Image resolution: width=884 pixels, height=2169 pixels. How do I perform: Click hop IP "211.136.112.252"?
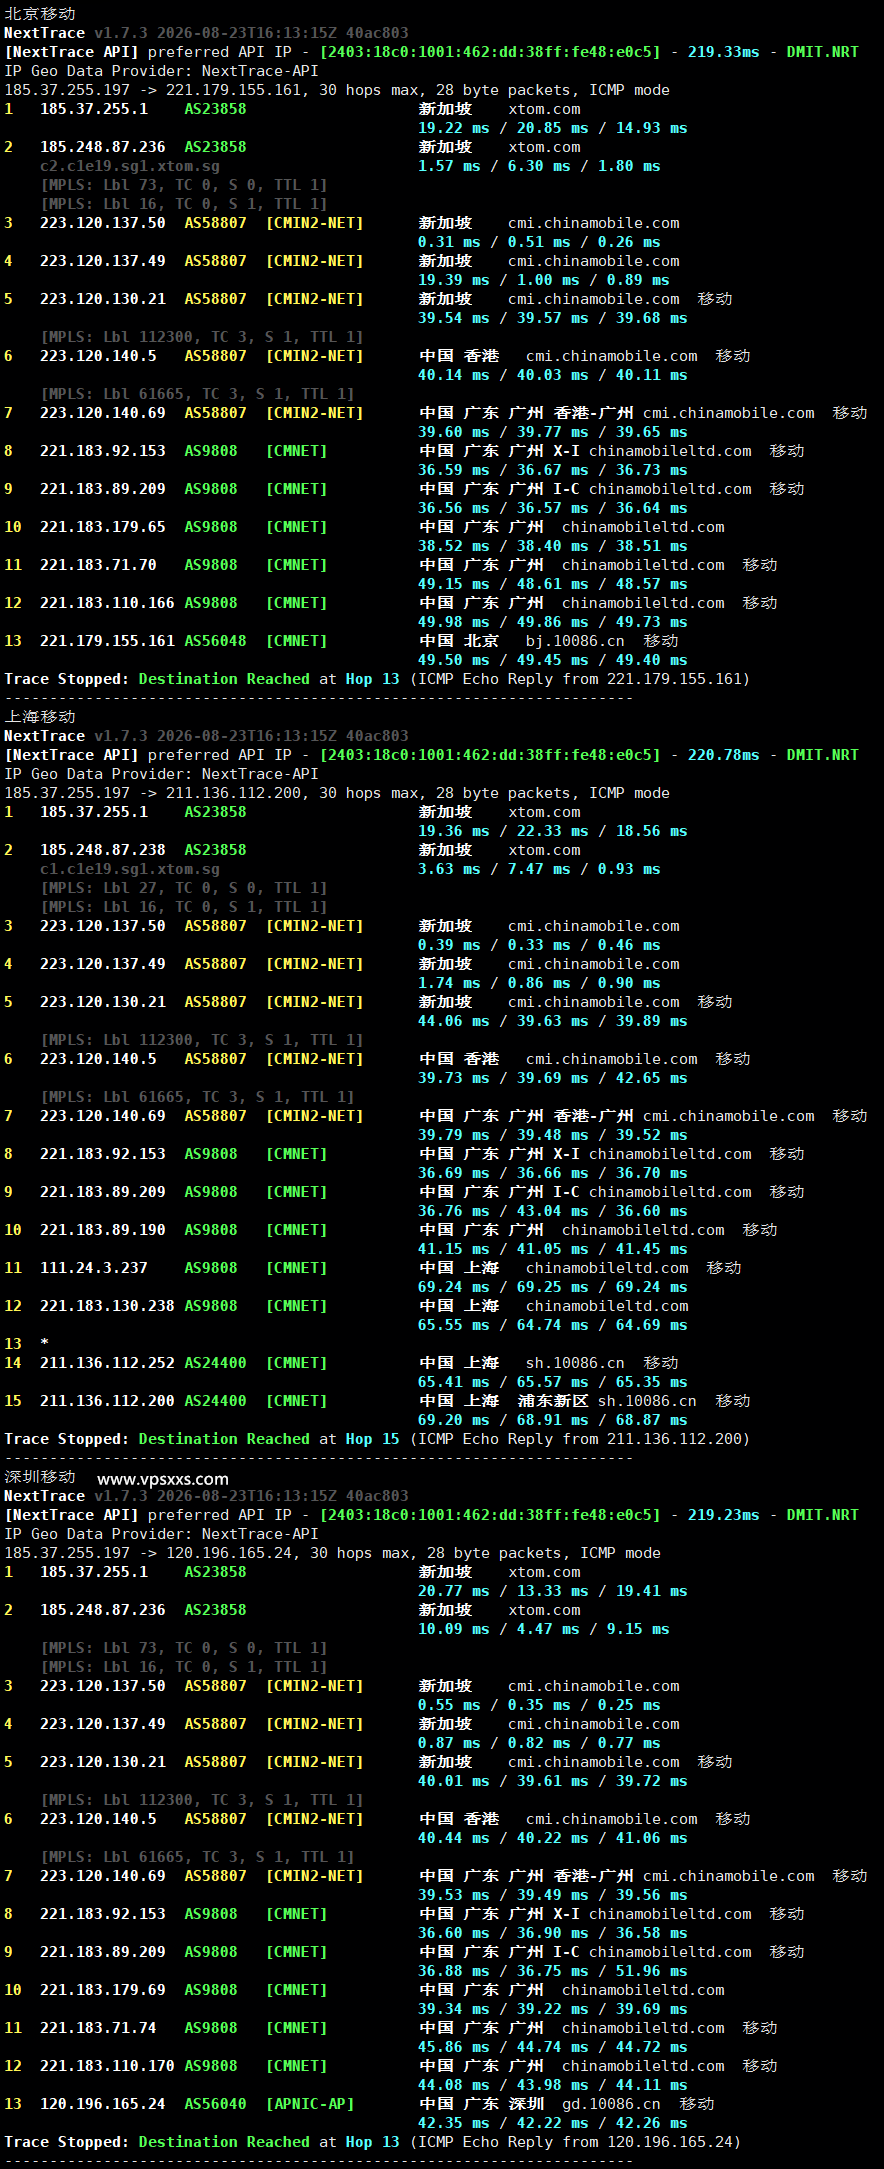tap(107, 1363)
